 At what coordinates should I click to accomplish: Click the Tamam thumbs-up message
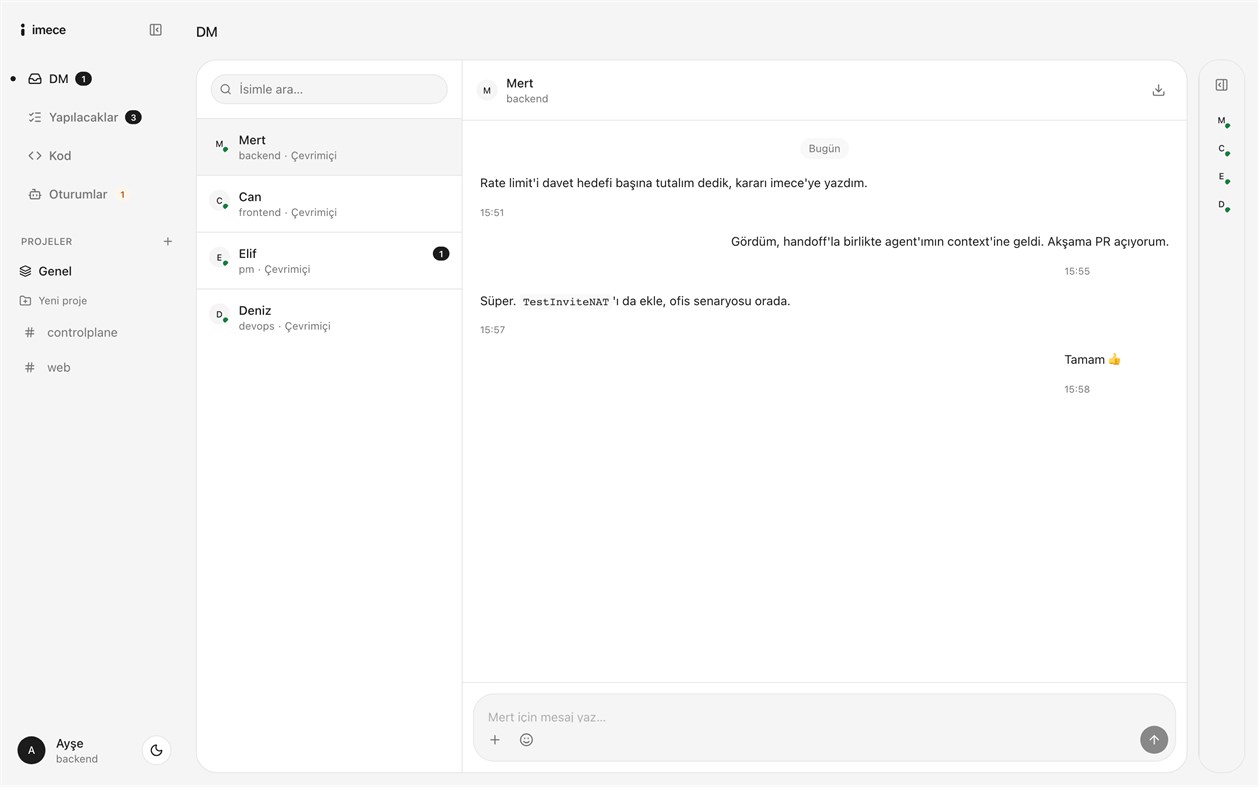[x=1092, y=359]
